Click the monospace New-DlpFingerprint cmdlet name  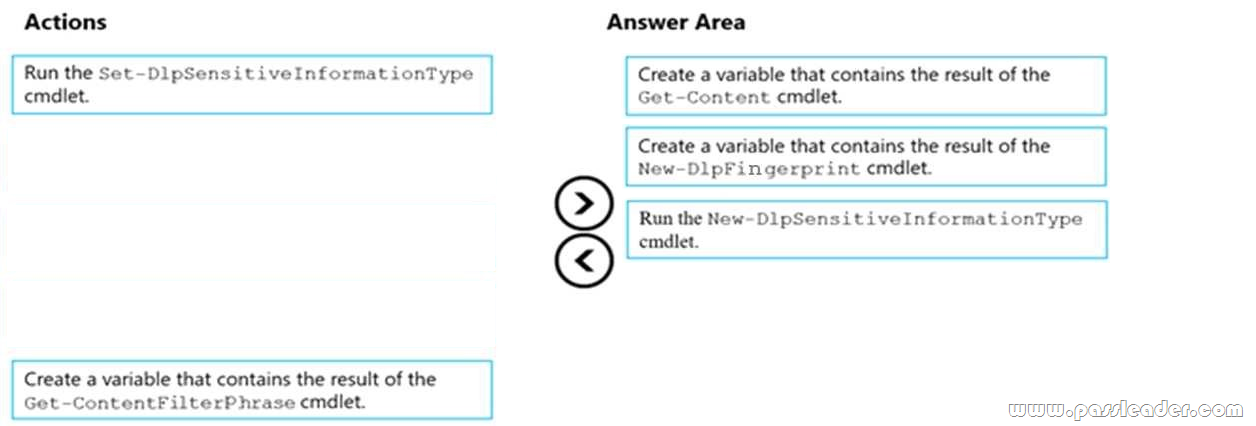coord(750,169)
